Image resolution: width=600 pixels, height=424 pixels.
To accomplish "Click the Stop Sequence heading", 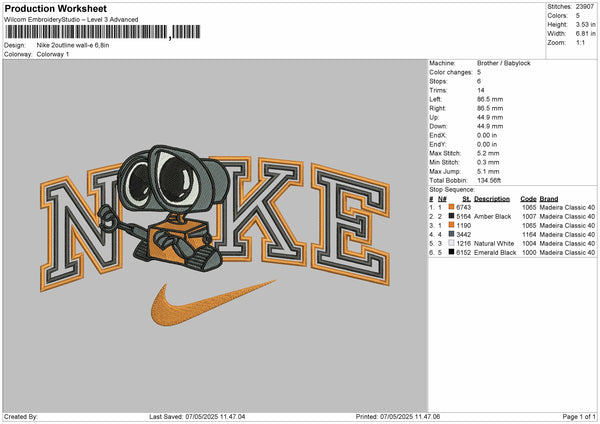I will pos(452,190).
